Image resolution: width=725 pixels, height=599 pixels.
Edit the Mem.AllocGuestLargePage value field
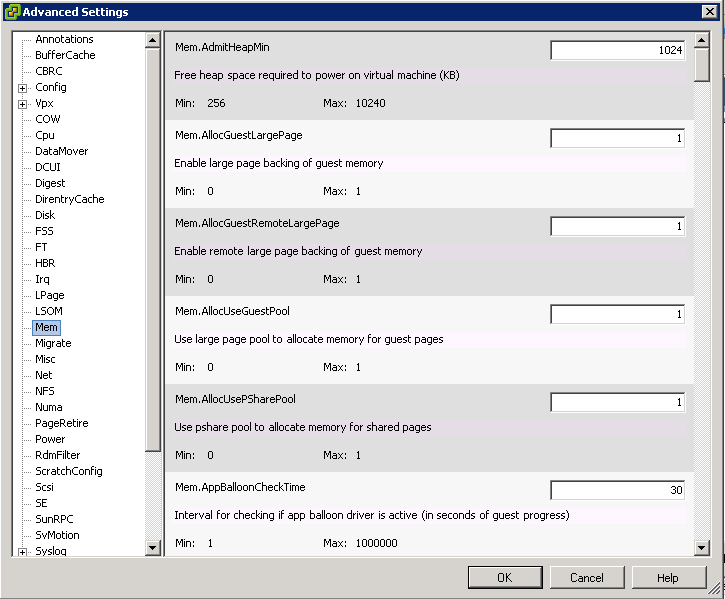click(x=617, y=138)
